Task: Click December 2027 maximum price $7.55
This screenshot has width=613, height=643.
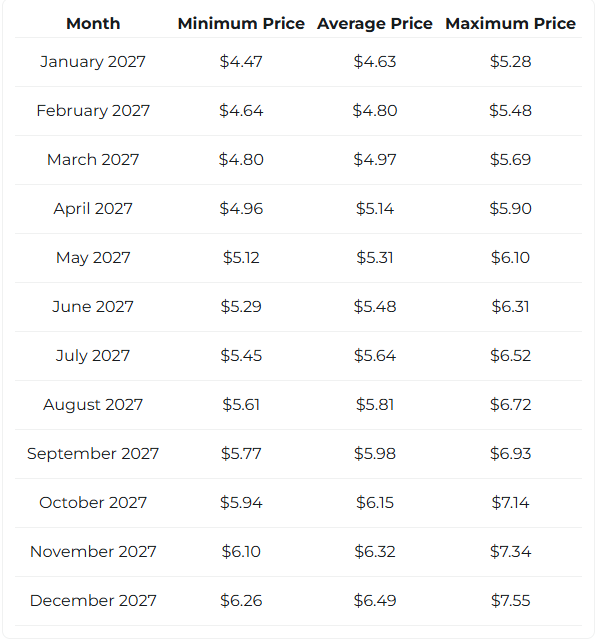Action: [x=510, y=601]
